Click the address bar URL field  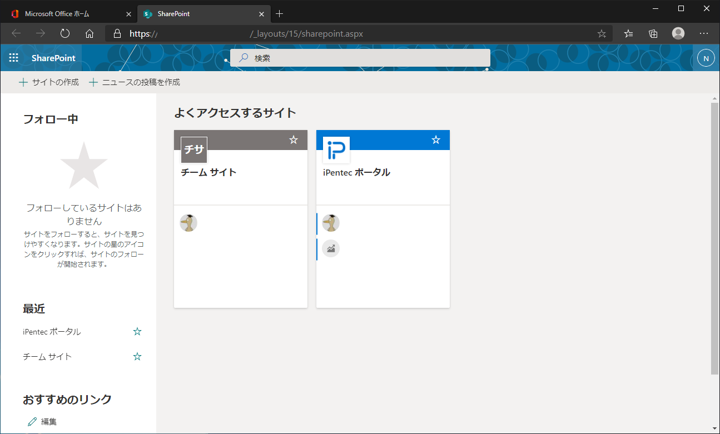[x=359, y=34]
